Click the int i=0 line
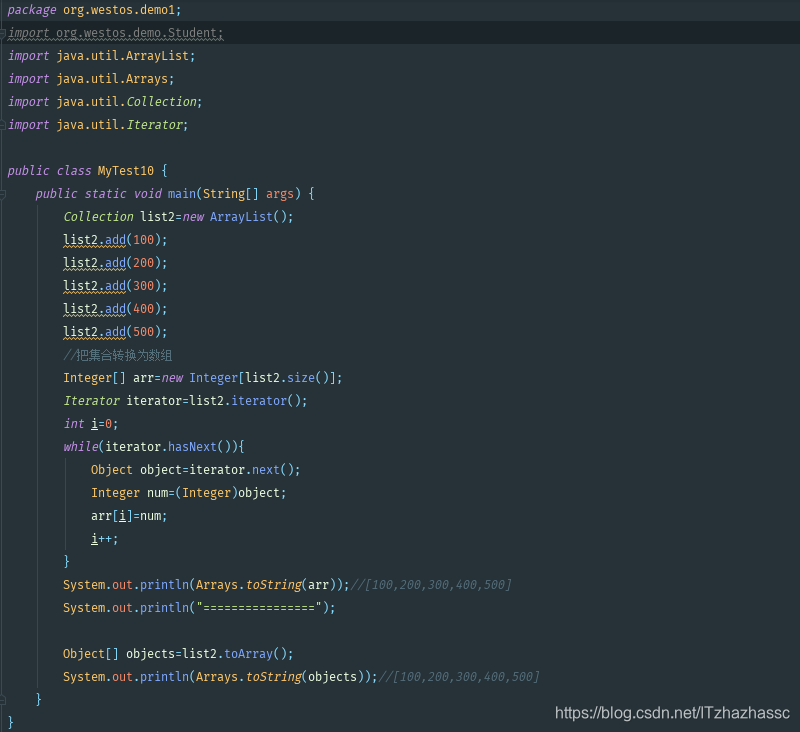The height and width of the screenshot is (732, 800). 91,424
